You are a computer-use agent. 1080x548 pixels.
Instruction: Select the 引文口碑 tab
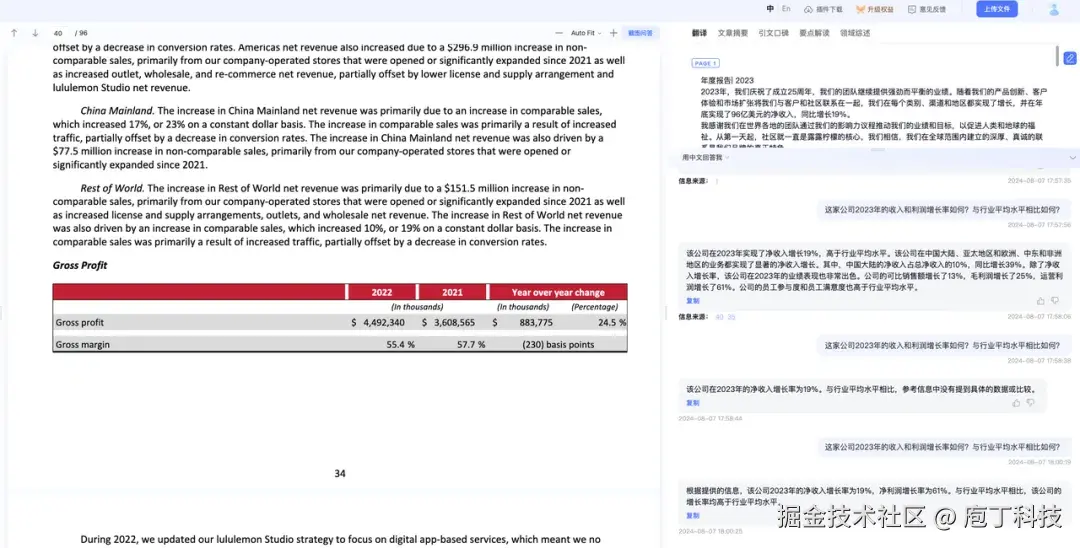pos(773,33)
